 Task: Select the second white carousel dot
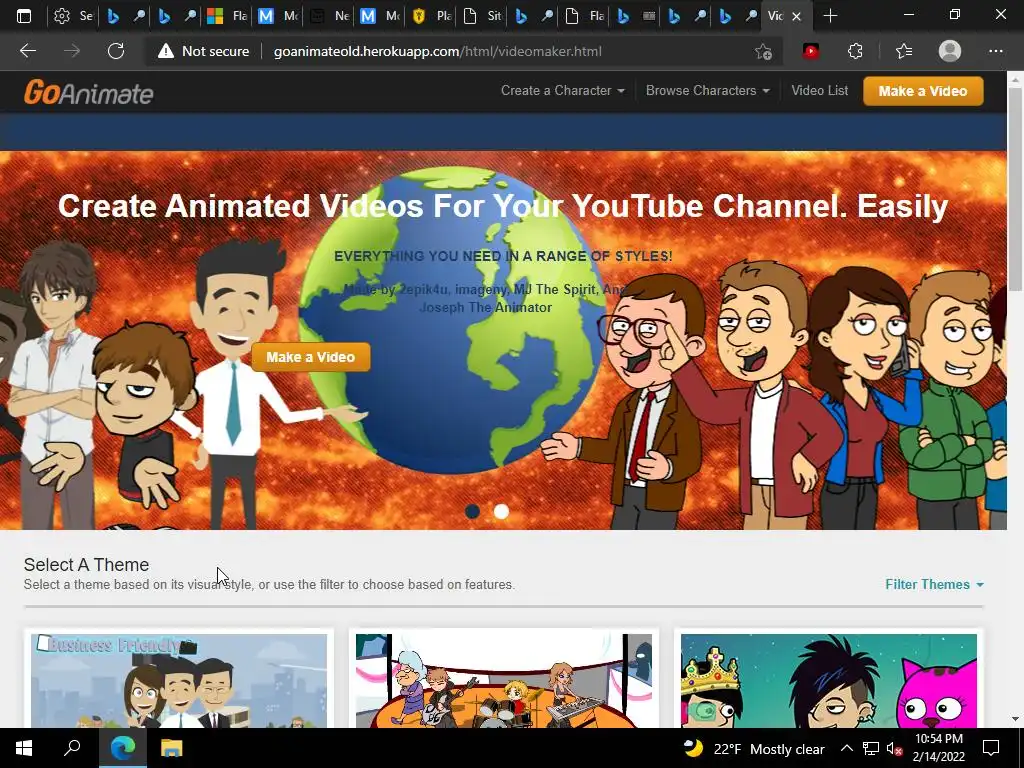pyautogui.click(x=501, y=511)
